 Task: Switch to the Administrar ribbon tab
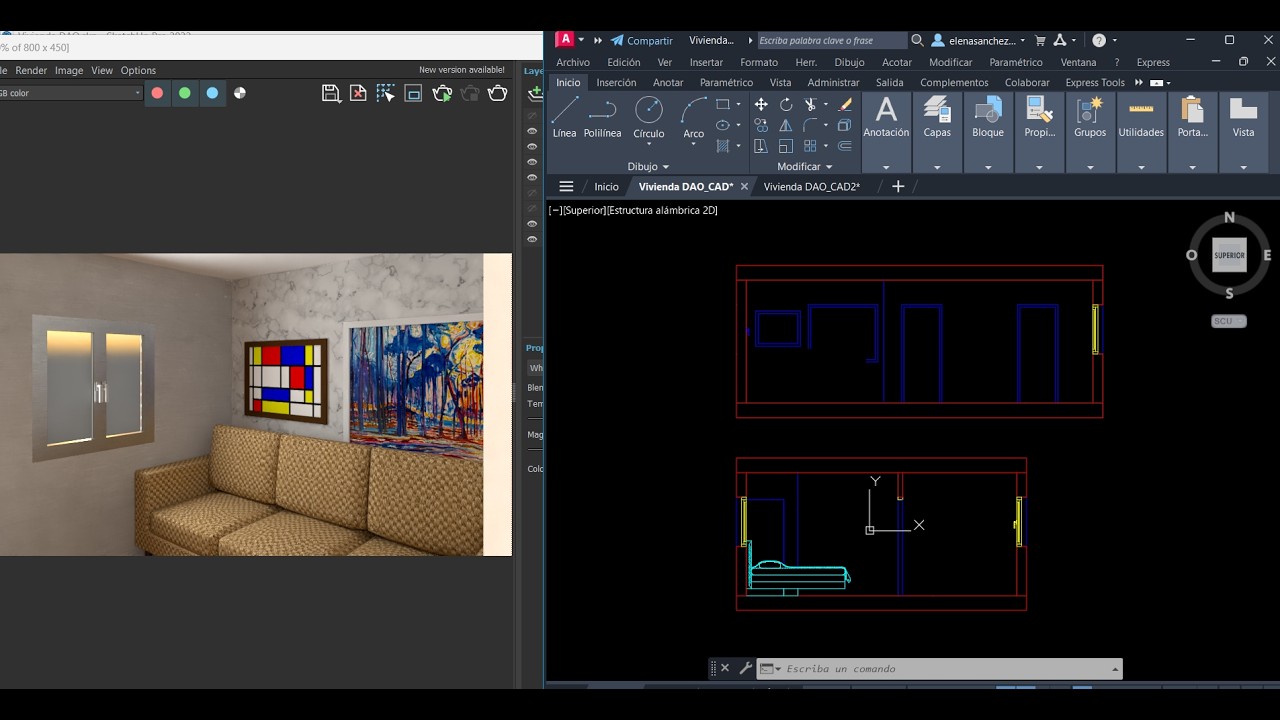[833, 83]
